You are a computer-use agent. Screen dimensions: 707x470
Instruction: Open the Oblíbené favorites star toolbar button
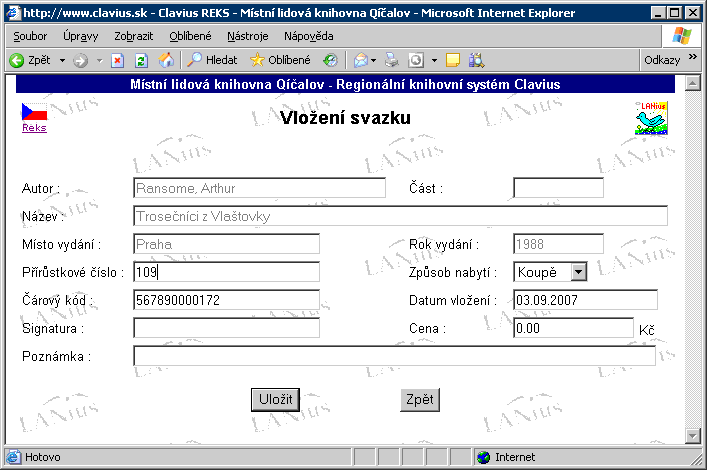[280, 60]
